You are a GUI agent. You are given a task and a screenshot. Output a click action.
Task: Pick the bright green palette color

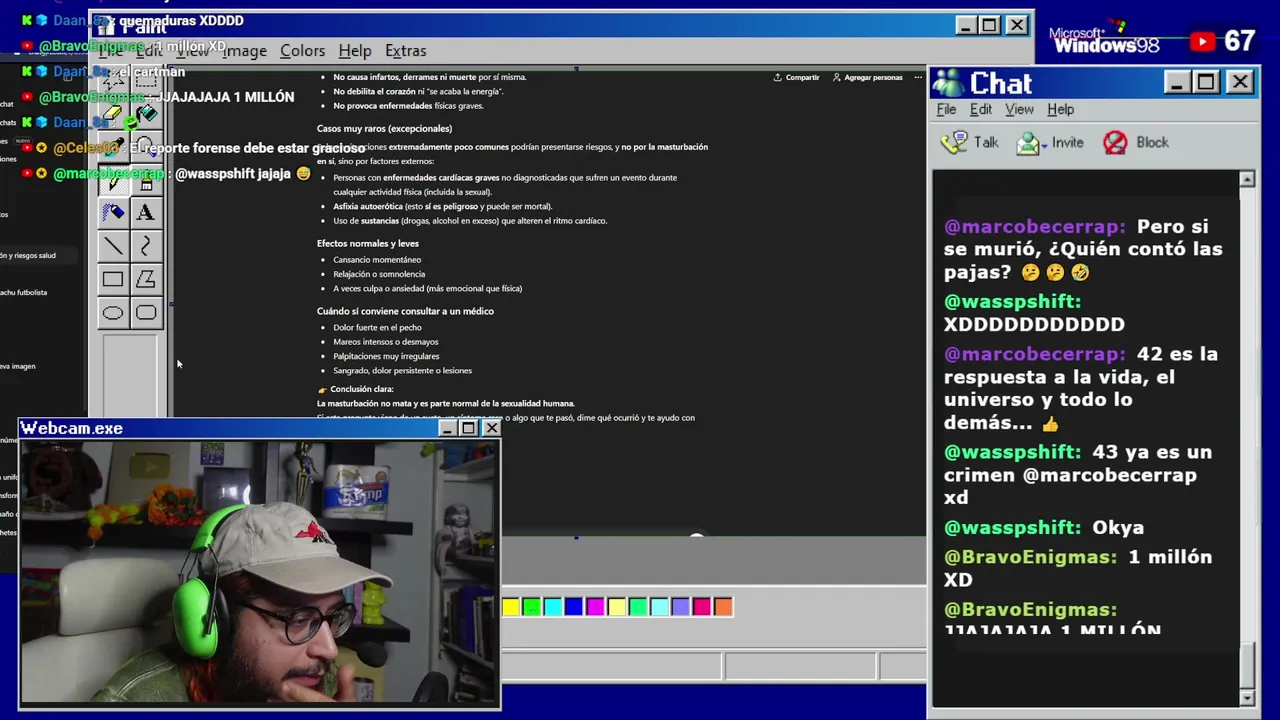532,606
